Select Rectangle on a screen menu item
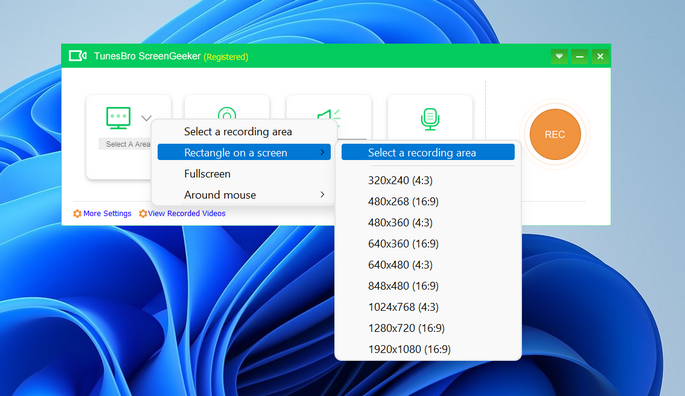685x396 pixels. 244,153
